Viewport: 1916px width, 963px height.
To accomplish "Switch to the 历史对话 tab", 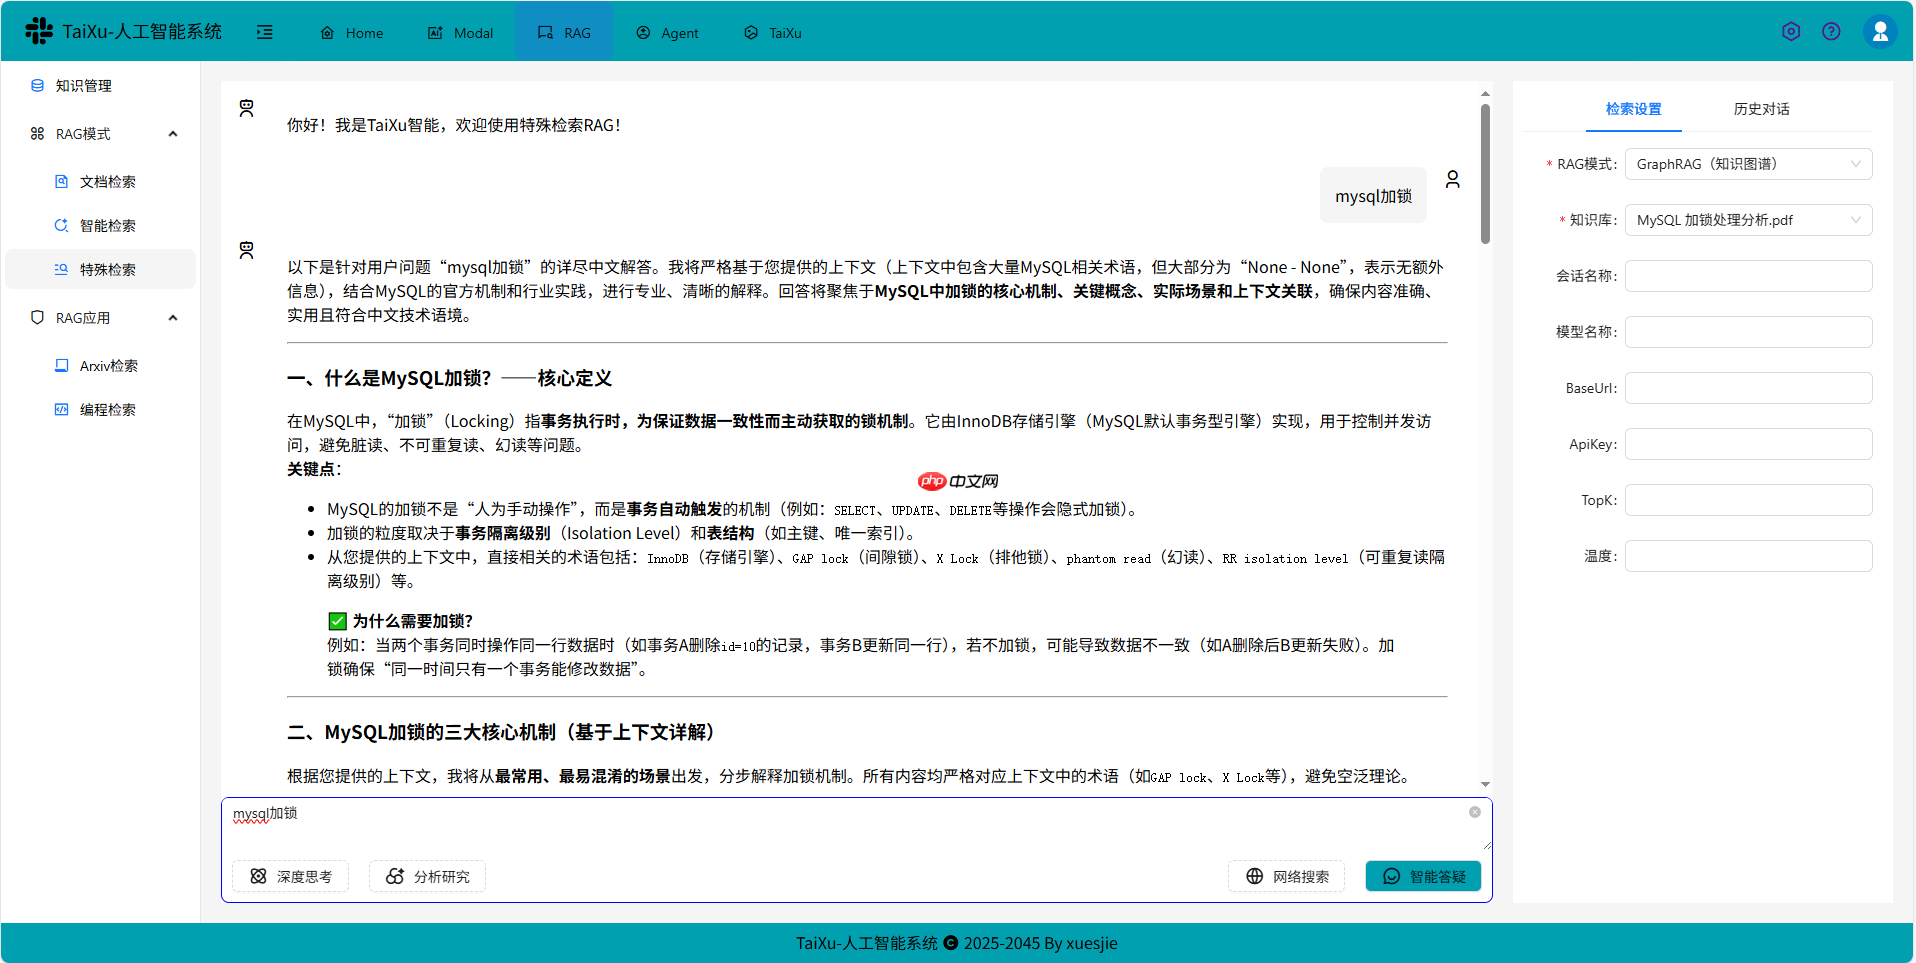I will (1761, 108).
